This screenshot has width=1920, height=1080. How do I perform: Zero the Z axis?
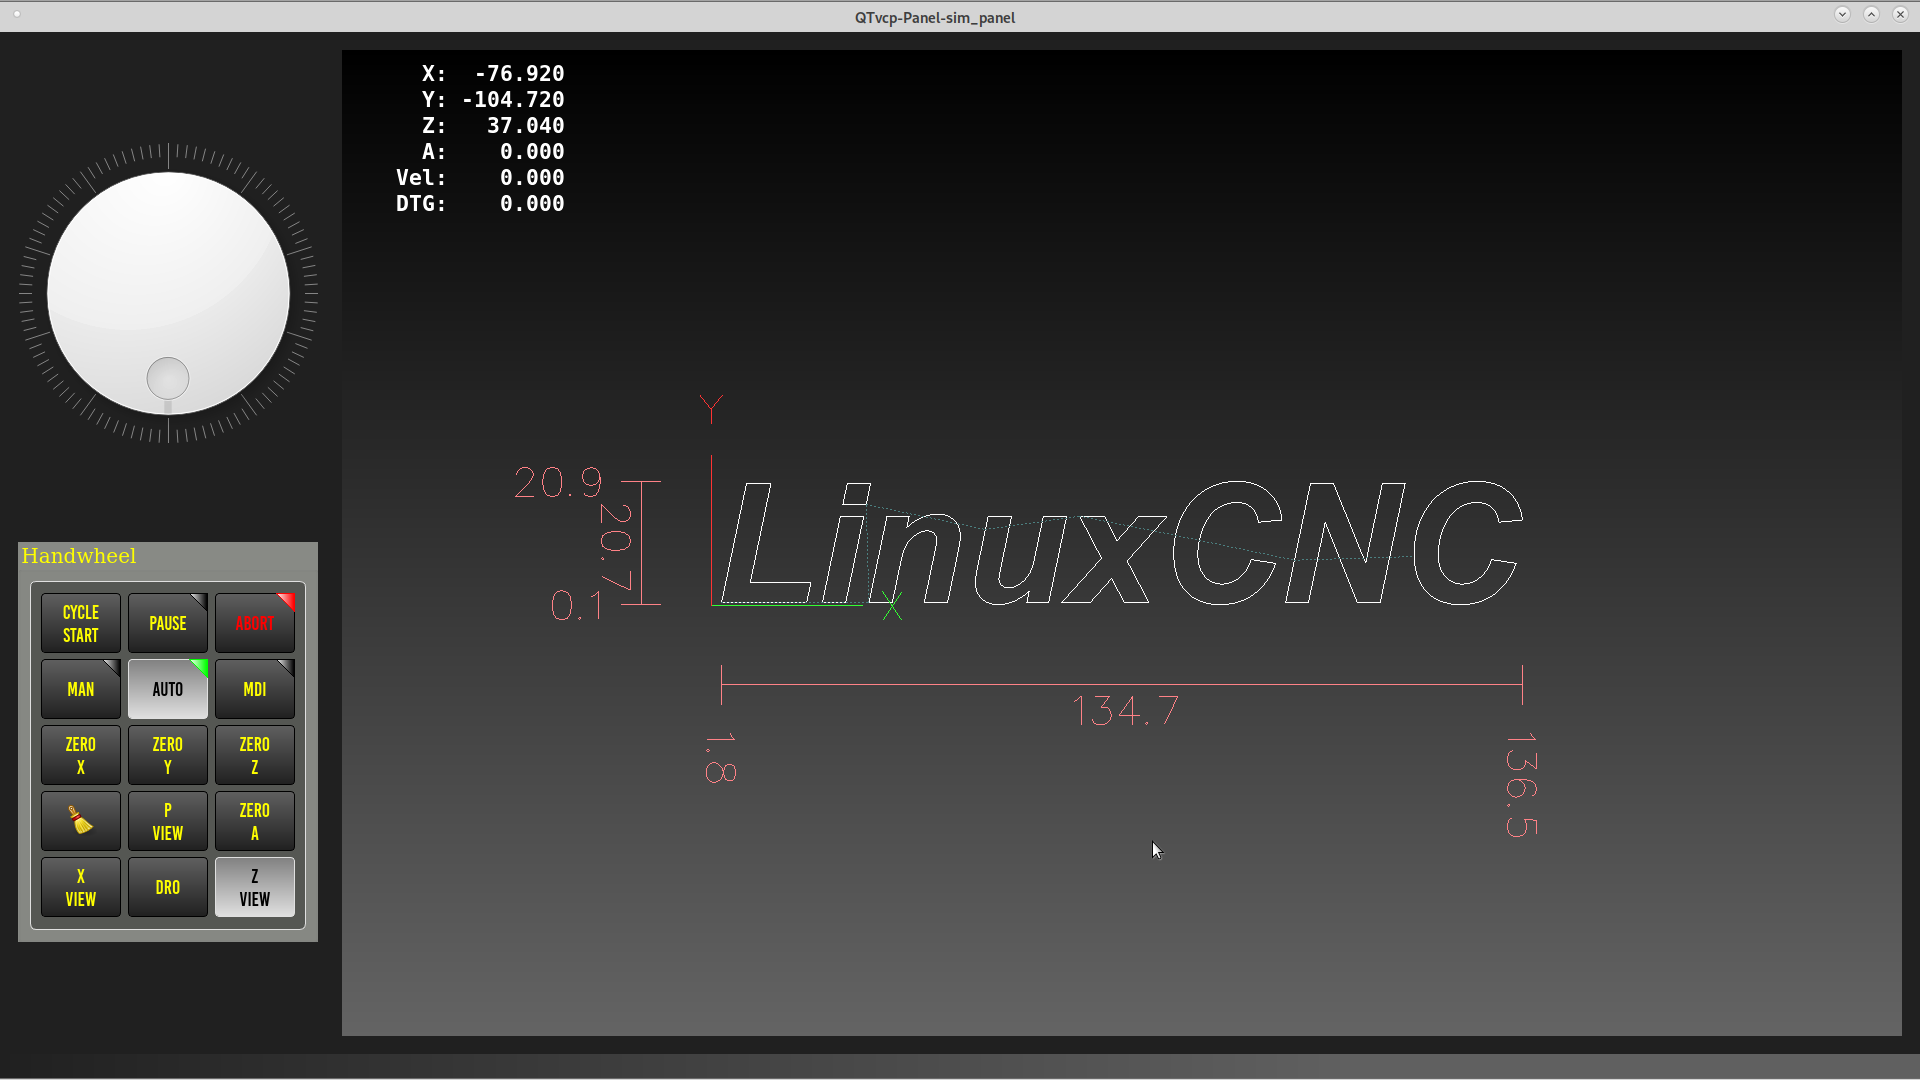[255, 755]
